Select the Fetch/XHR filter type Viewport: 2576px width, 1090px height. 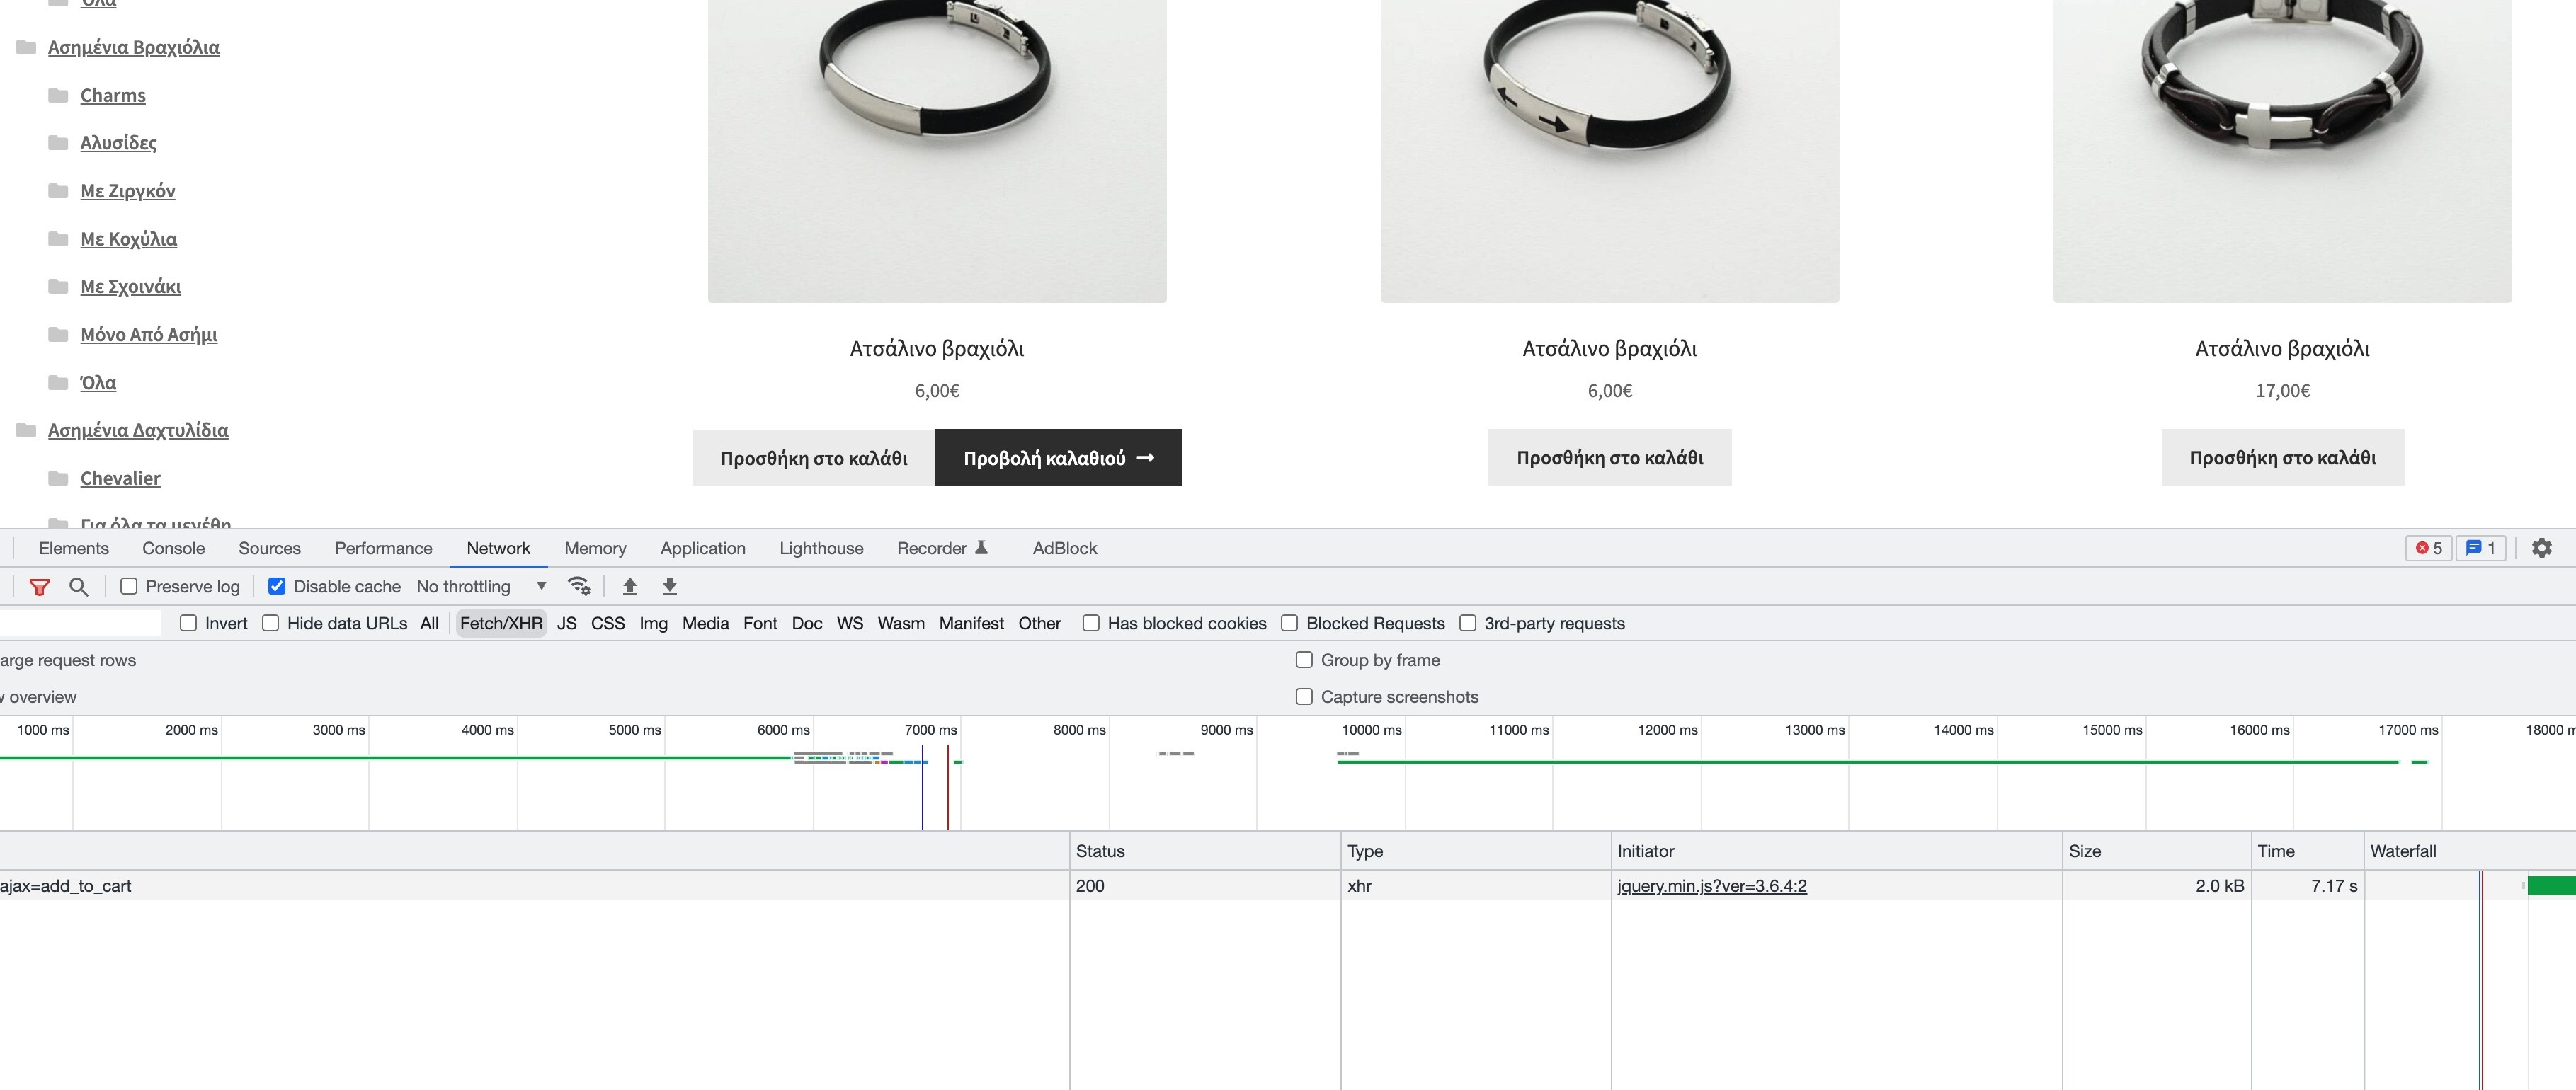(x=501, y=624)
